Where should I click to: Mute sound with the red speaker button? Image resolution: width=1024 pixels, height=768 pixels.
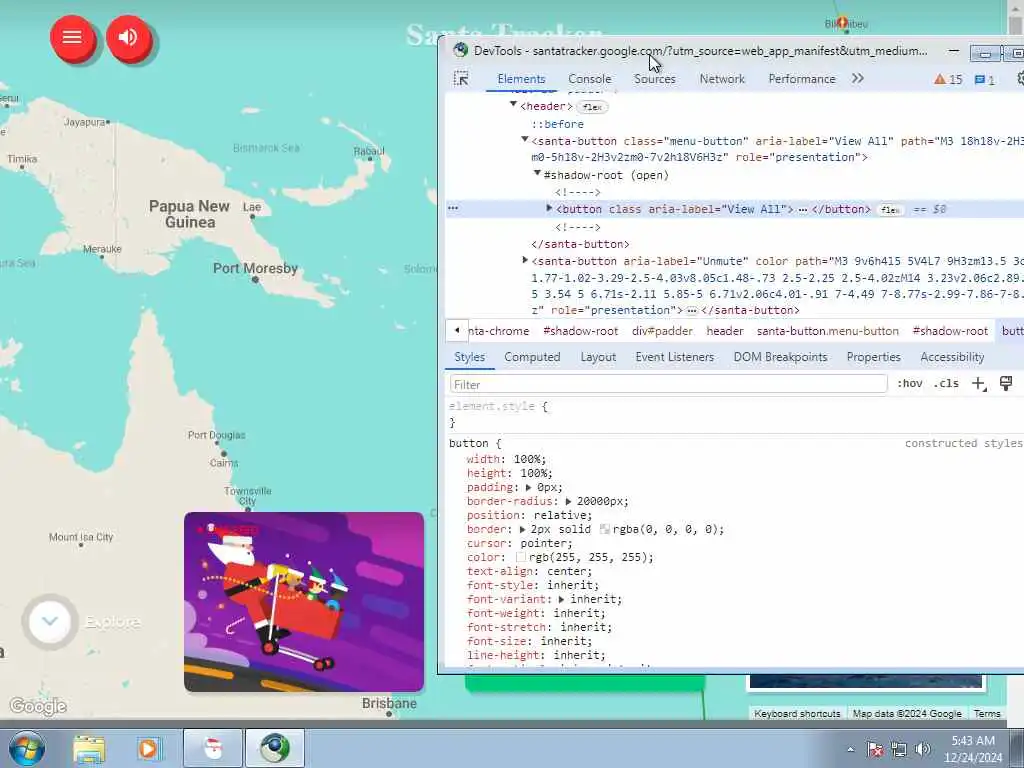[x=128, y=37]
